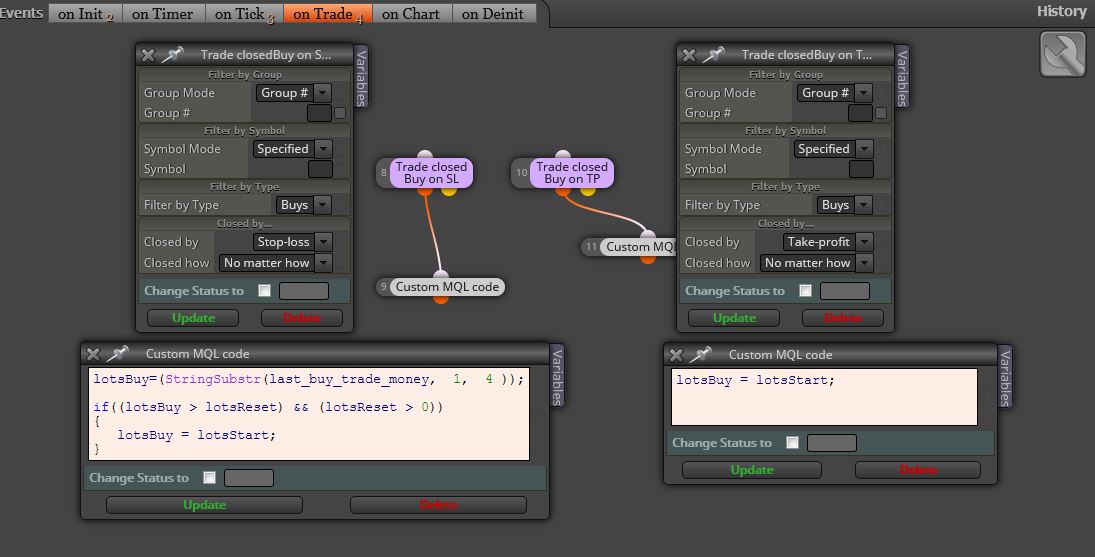The height and width of the screenshot is (557, 1095).
Task: Switch to the on Deinit events tab
Action: [493, 13]
